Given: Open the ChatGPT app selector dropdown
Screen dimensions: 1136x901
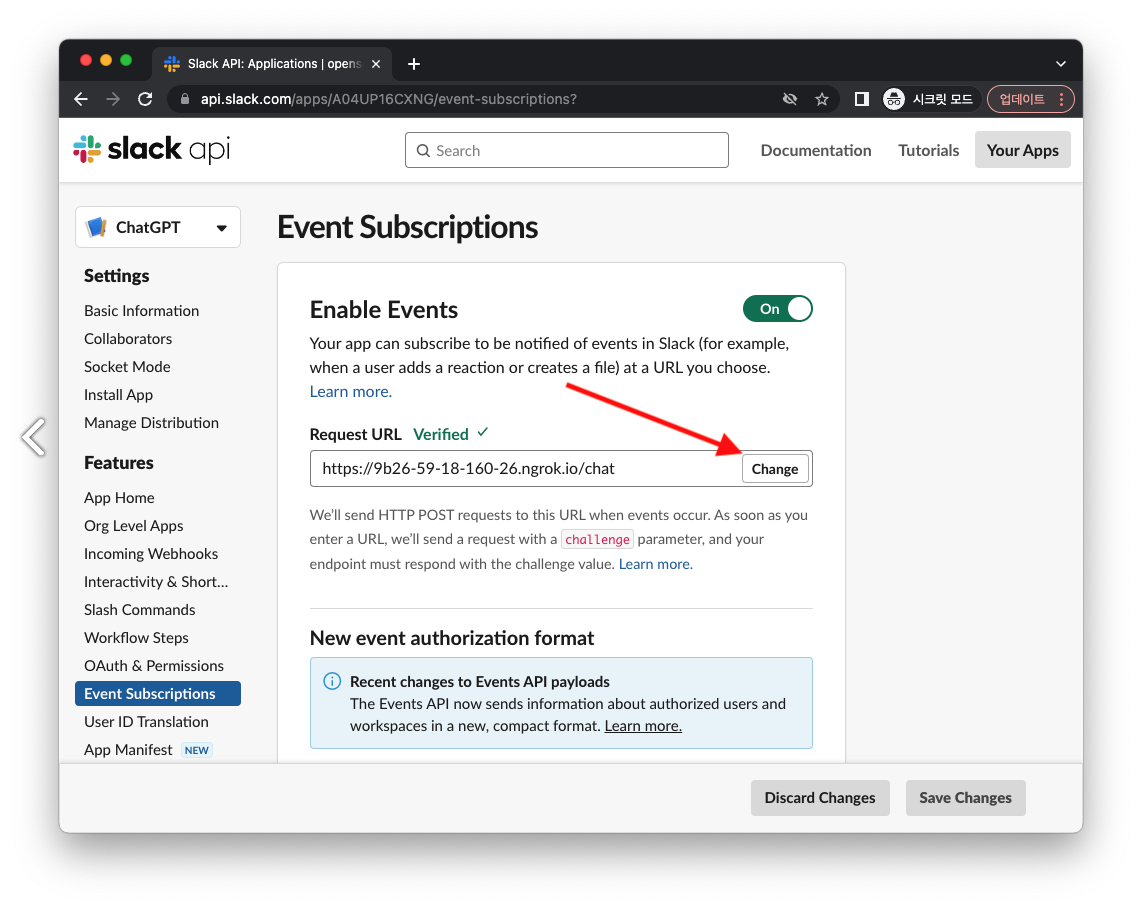Looking at the screenshot, I should click(x=158, y=227).
